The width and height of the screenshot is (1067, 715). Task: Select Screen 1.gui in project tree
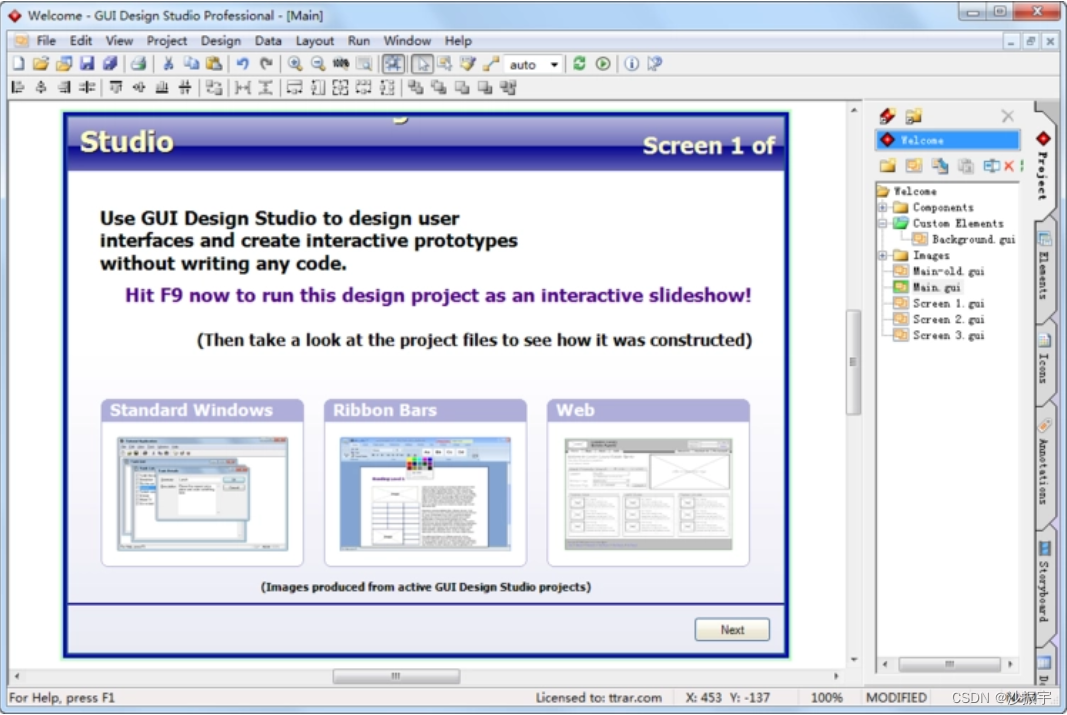[948, 304]
